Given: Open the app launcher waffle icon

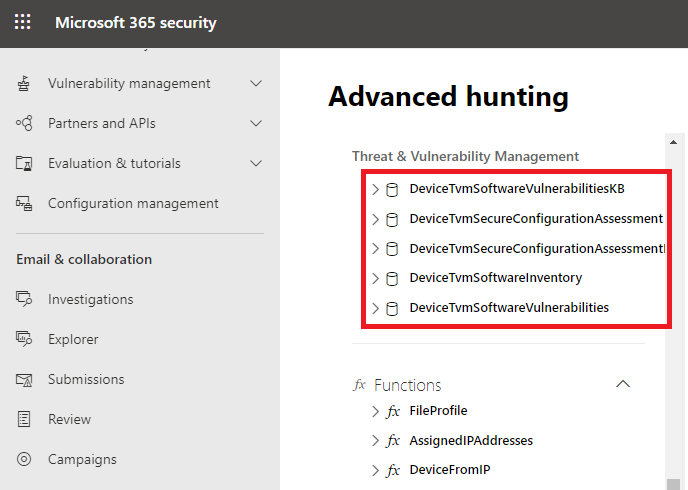Looking at the screenshot, I should pos(22,21).
